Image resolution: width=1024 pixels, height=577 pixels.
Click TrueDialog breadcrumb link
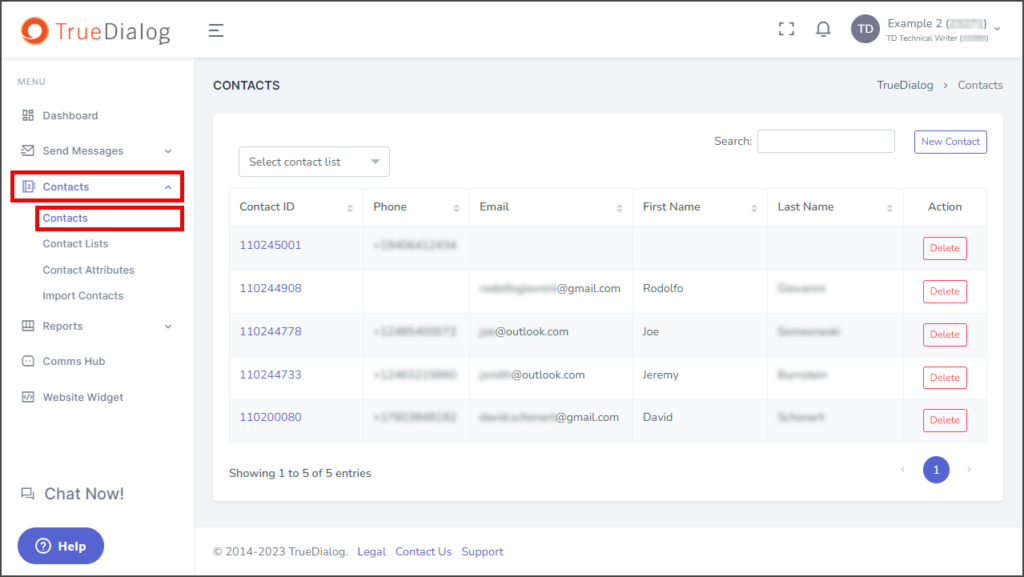(x=904, y=85)
